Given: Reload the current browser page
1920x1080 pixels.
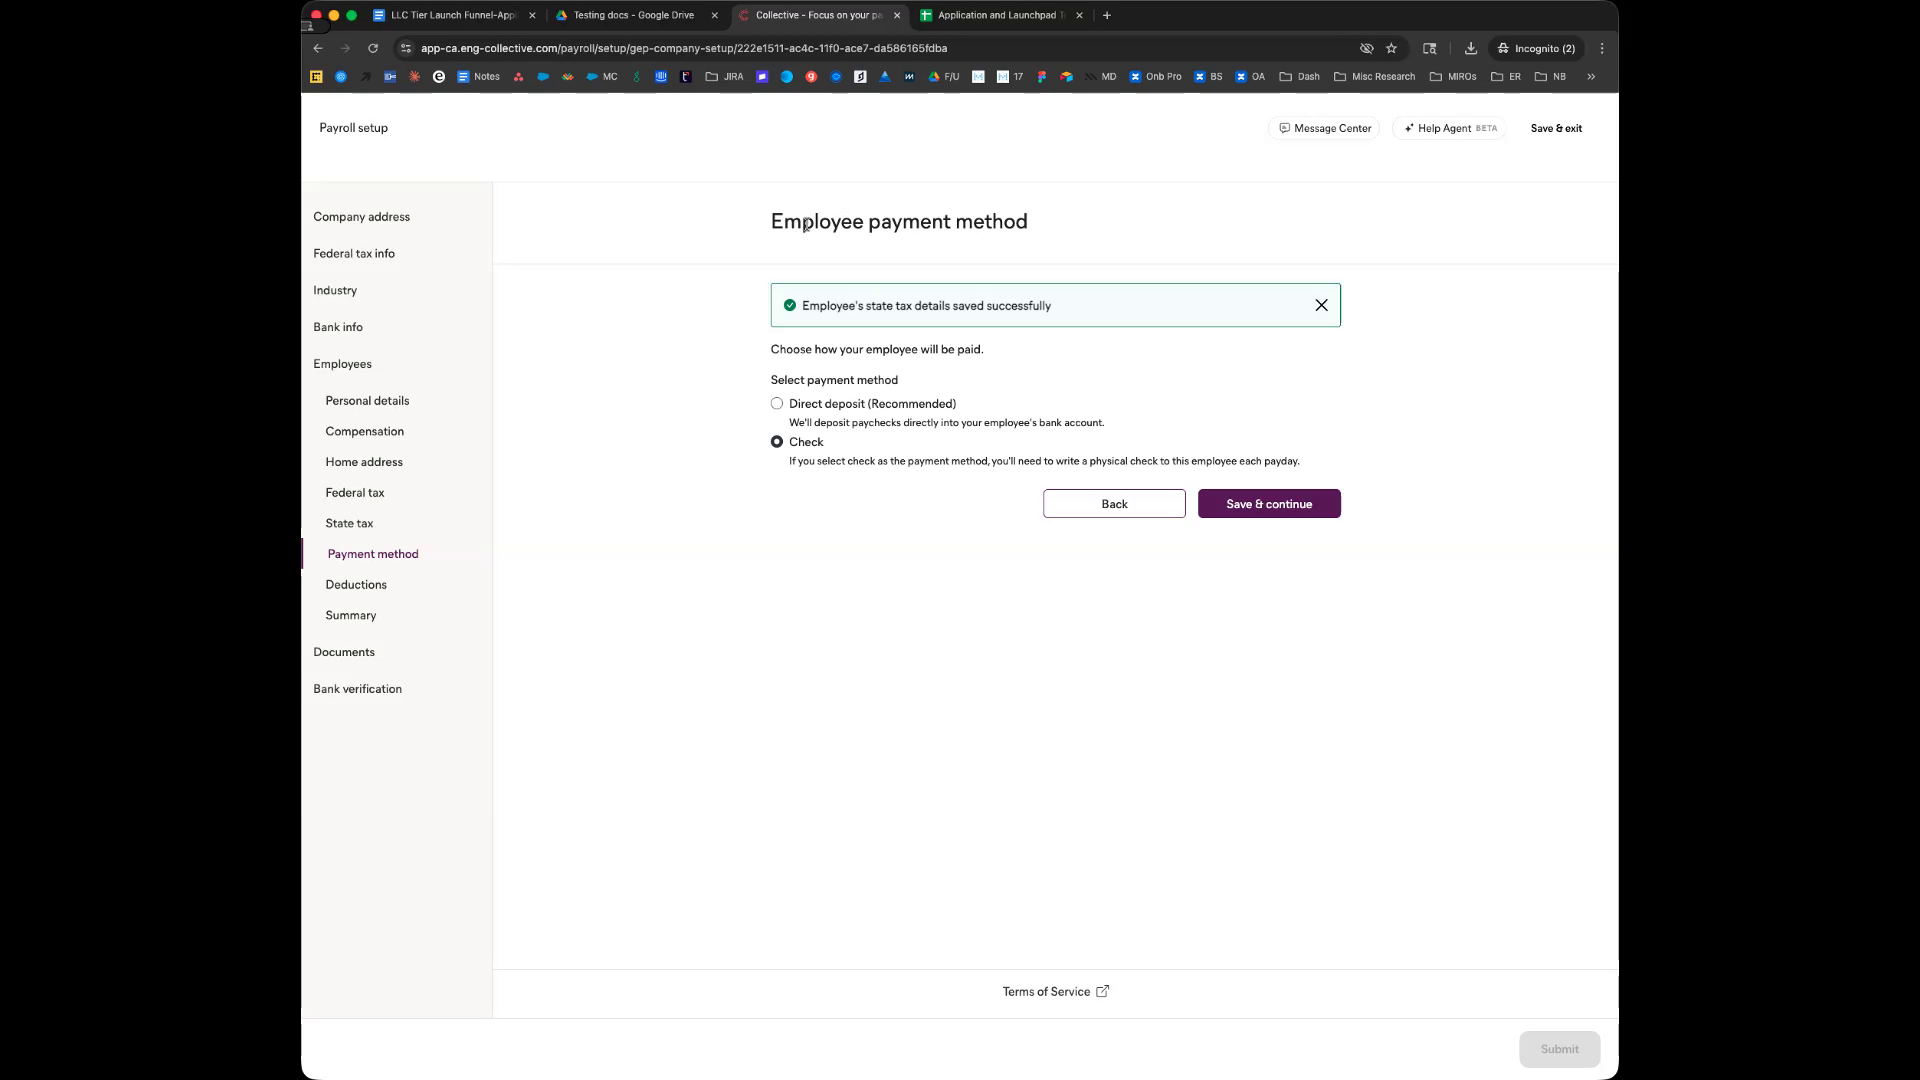Looking at the screenshot, I should click(373, 48).
